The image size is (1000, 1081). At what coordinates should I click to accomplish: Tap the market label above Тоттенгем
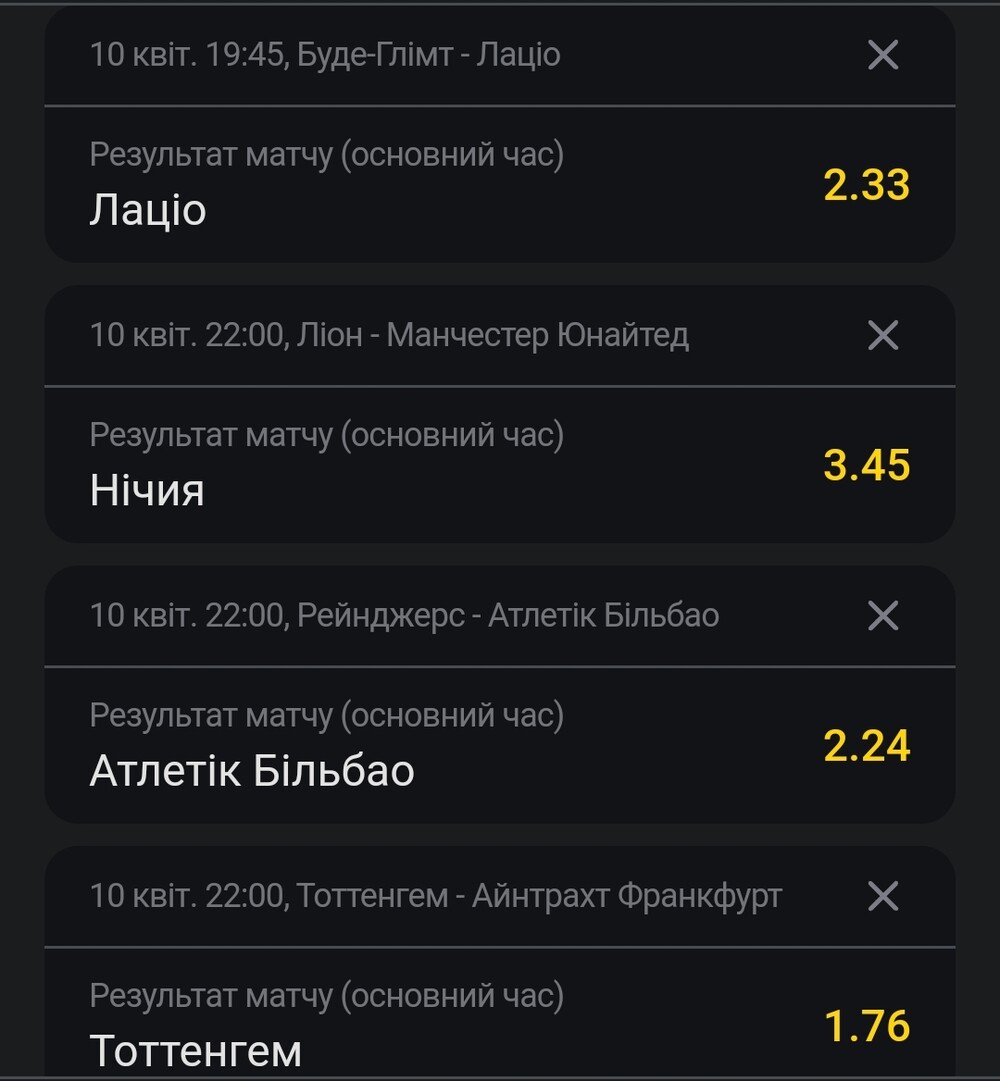(x=327, y=996)
